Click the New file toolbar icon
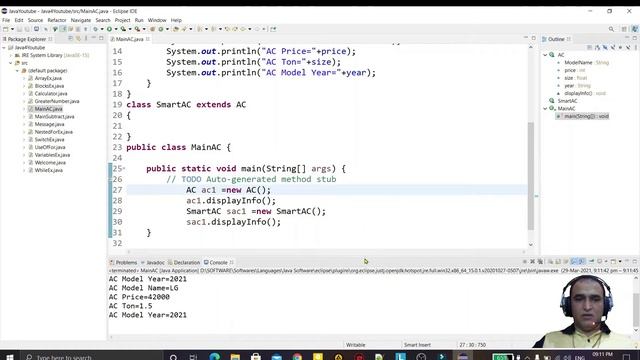640x360 pixels. point(6,29)
